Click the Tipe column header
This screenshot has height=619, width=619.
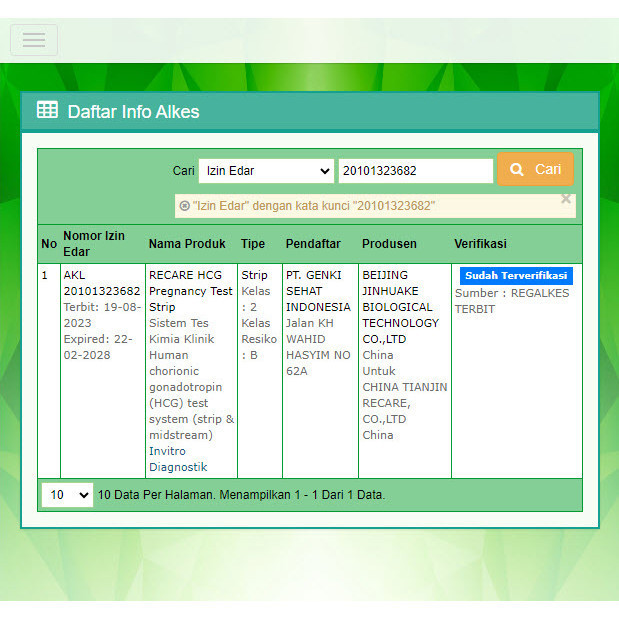click(253, 244)
